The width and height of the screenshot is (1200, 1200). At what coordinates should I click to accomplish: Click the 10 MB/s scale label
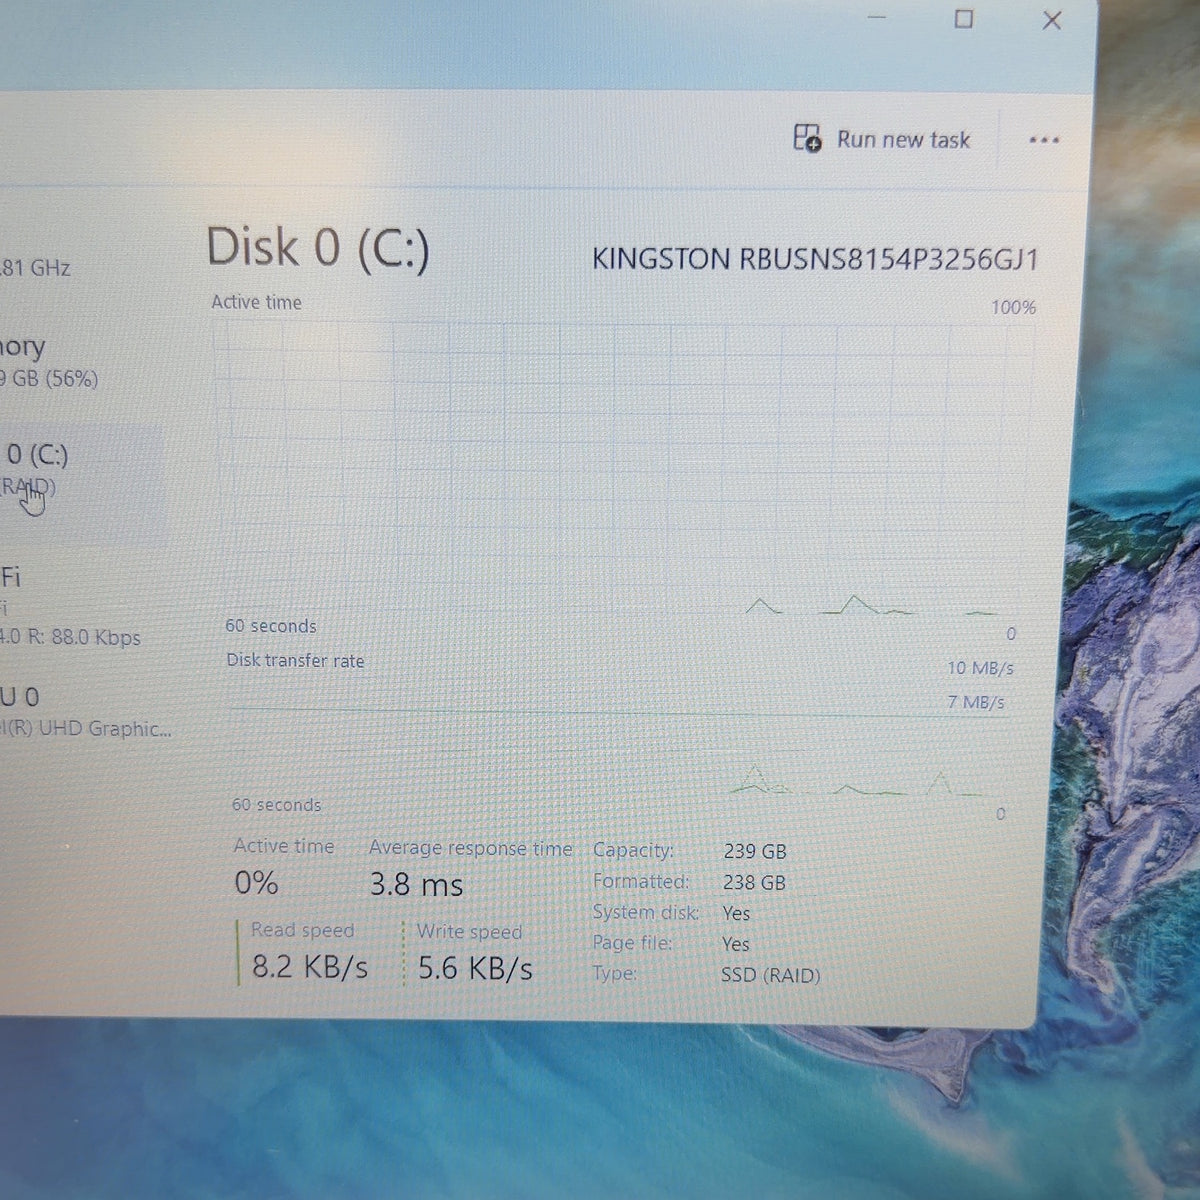coord(980,668)
